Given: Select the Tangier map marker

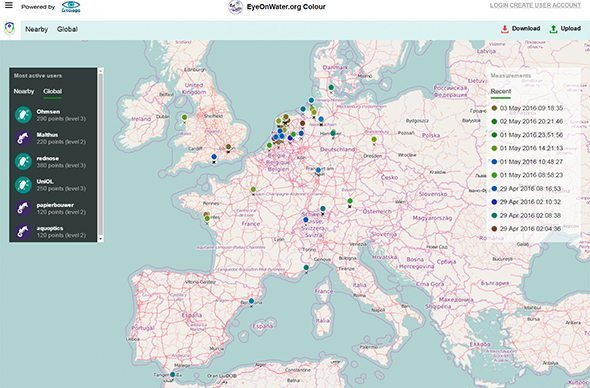Looking at the screenshot, I should click(x=172, y=374).
